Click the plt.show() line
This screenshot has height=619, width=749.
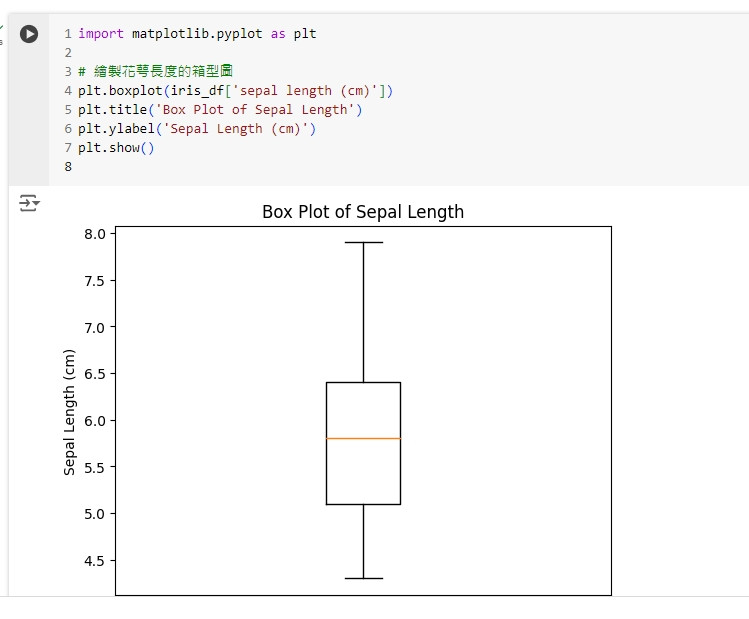coord(116,148)
